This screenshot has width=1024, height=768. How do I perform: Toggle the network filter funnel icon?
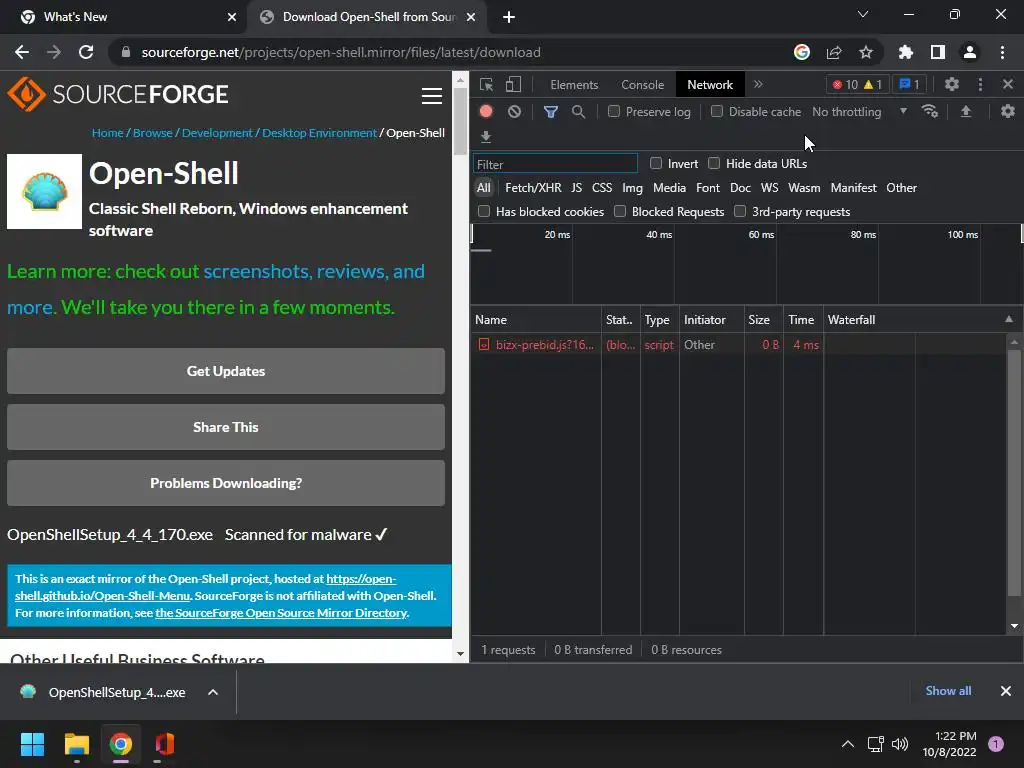(551, 112)
